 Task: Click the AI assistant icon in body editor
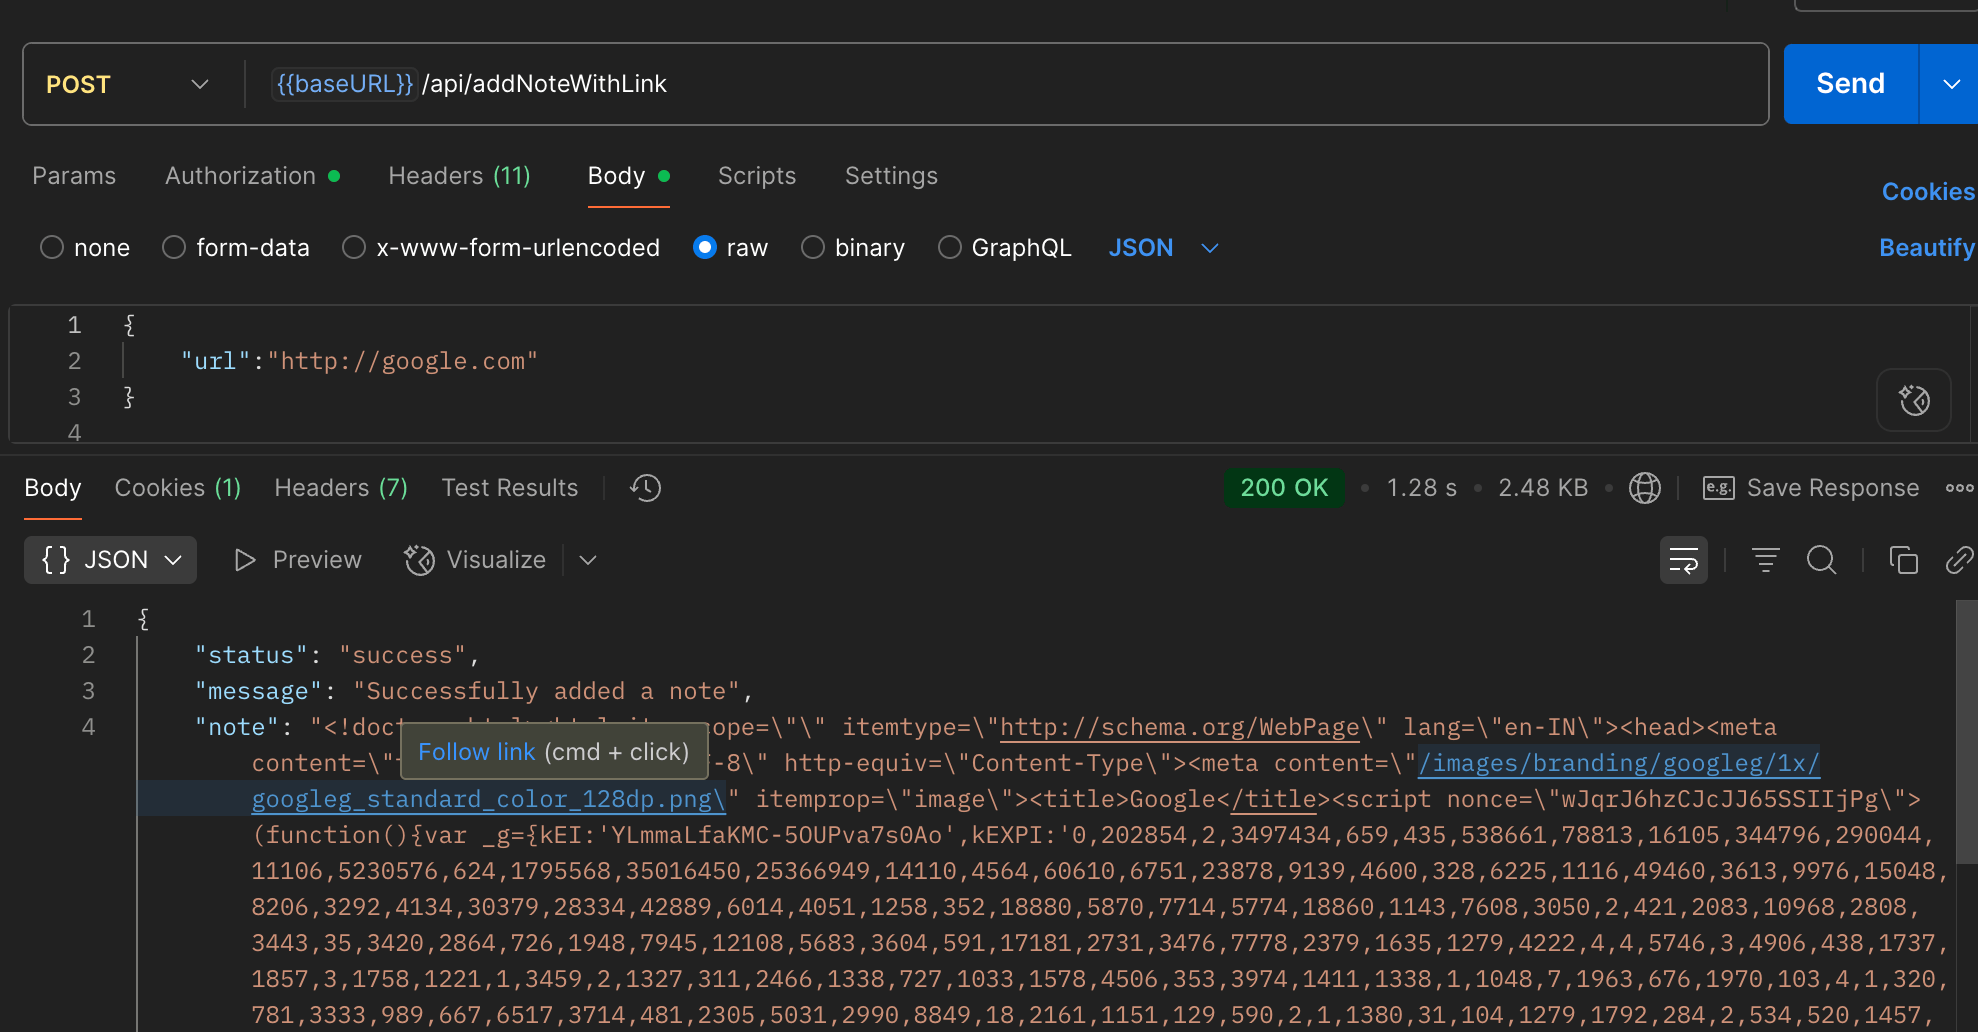1914,400
